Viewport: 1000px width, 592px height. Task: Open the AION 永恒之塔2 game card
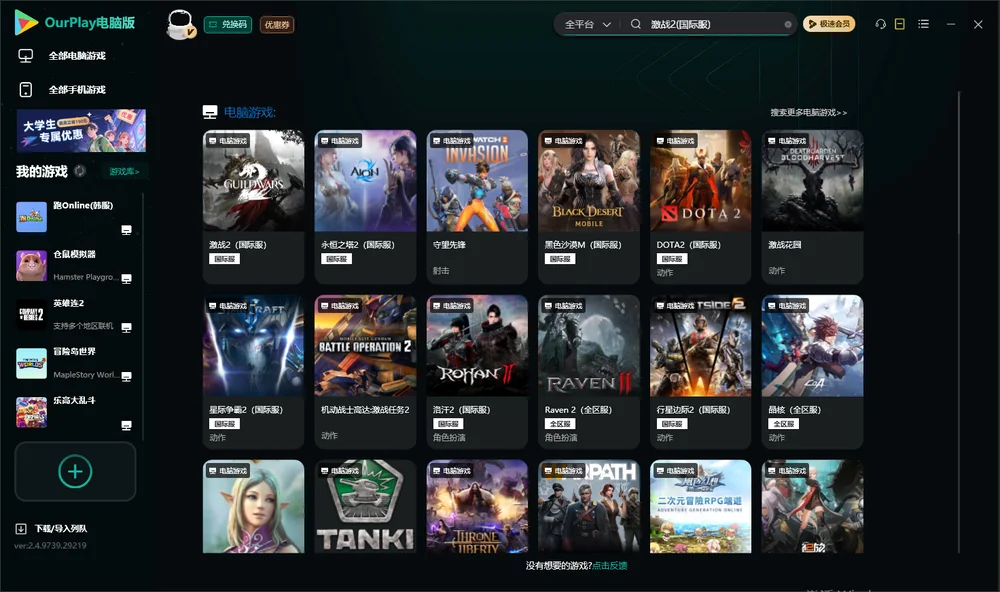(365, 207)
